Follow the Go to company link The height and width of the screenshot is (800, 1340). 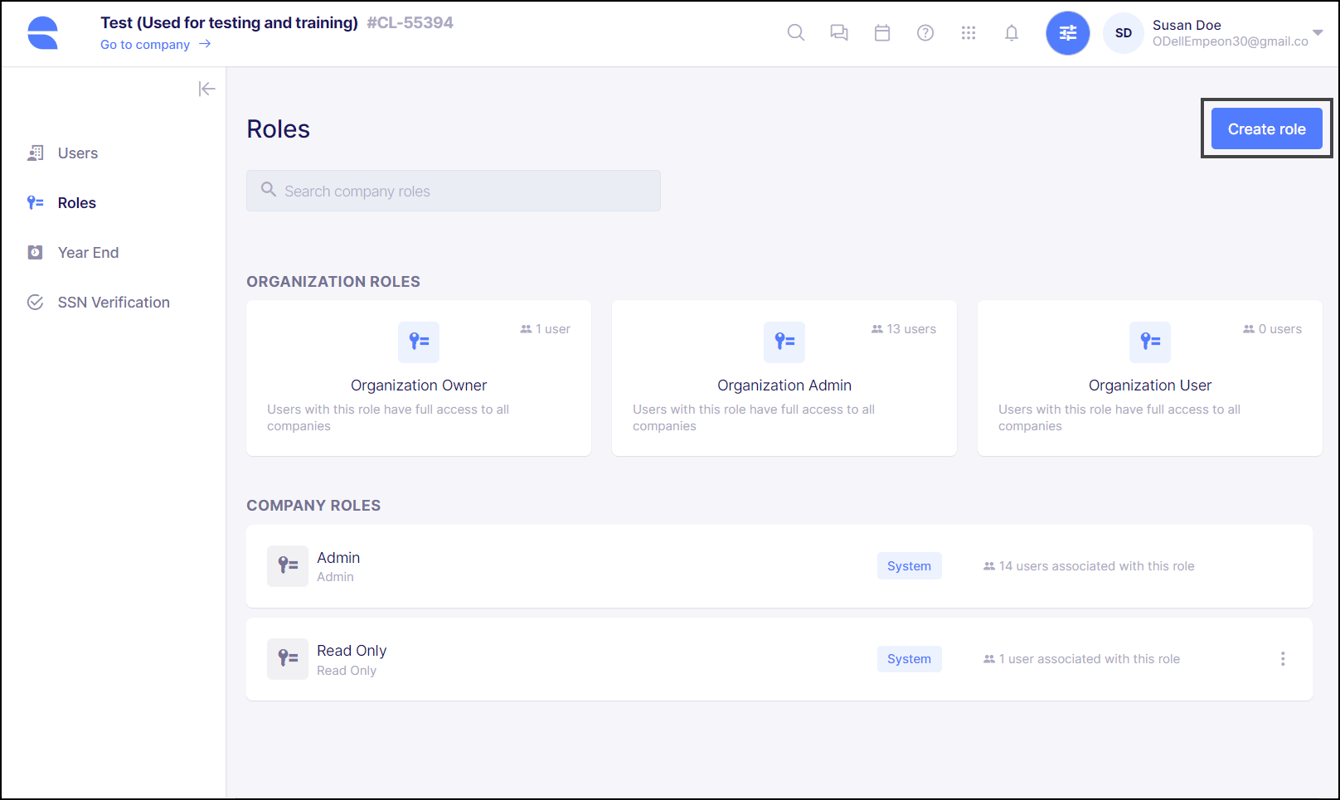click(x=146, y=44)
